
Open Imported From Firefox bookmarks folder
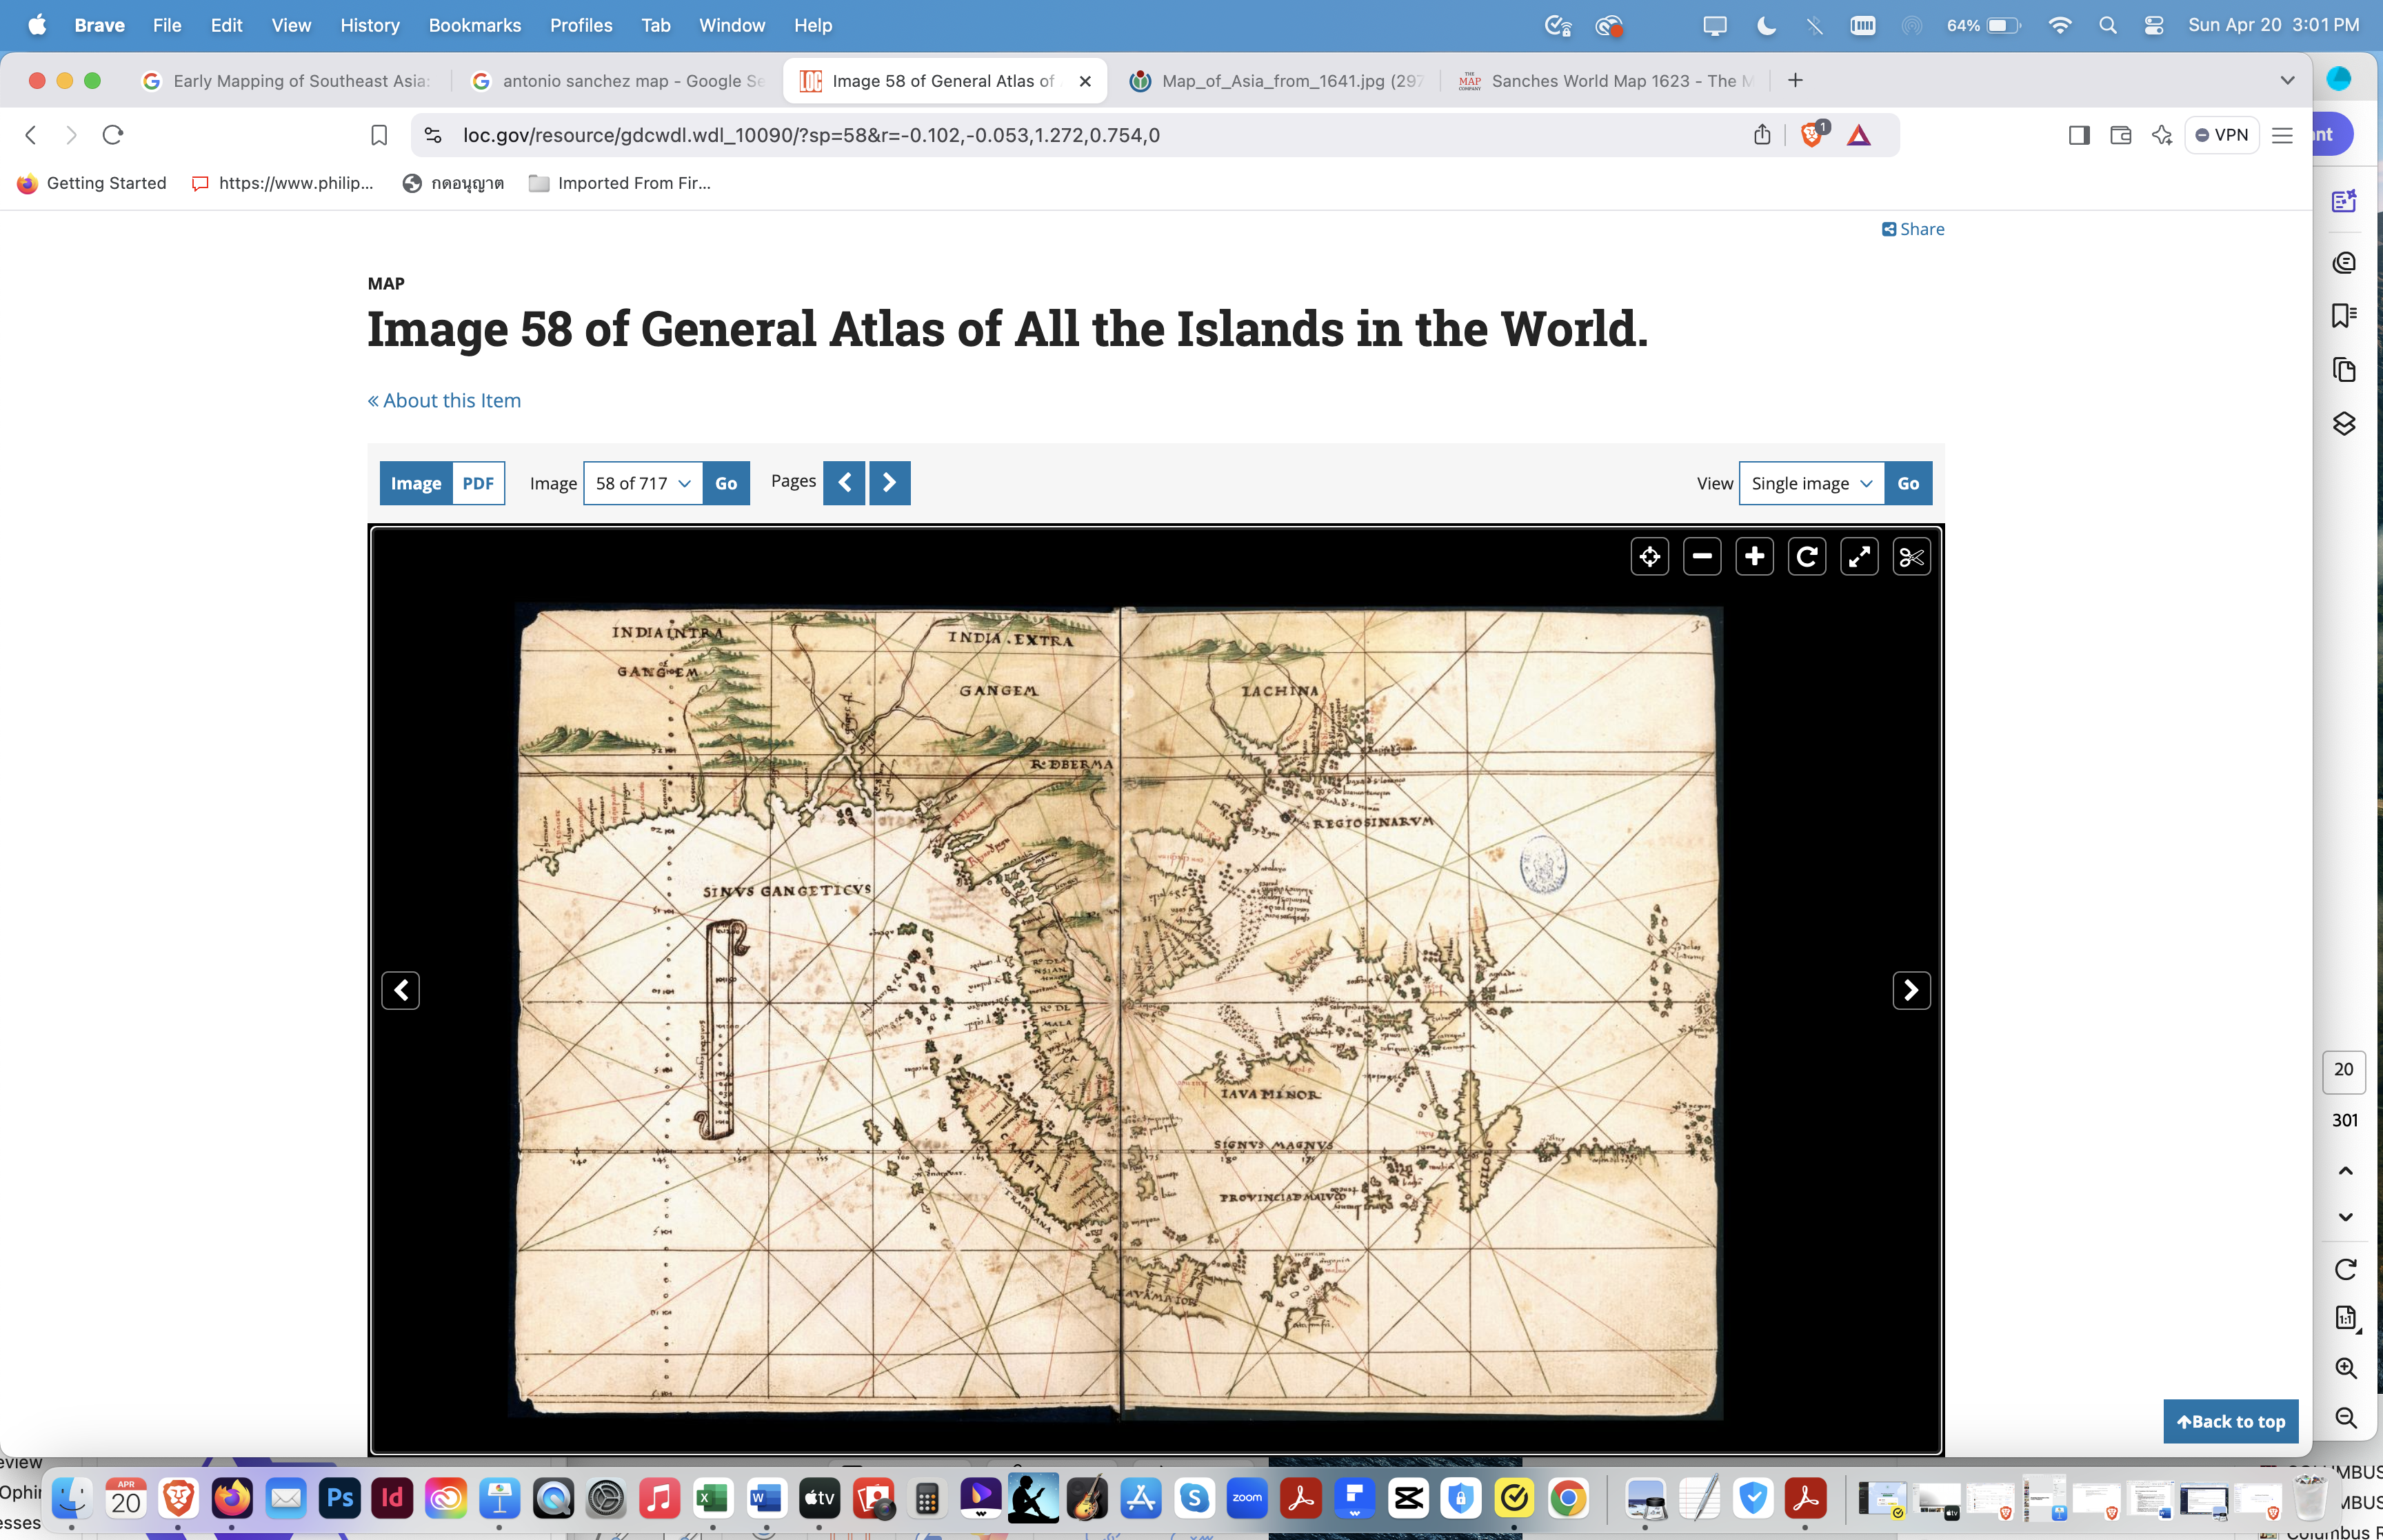tap(620, 183)
